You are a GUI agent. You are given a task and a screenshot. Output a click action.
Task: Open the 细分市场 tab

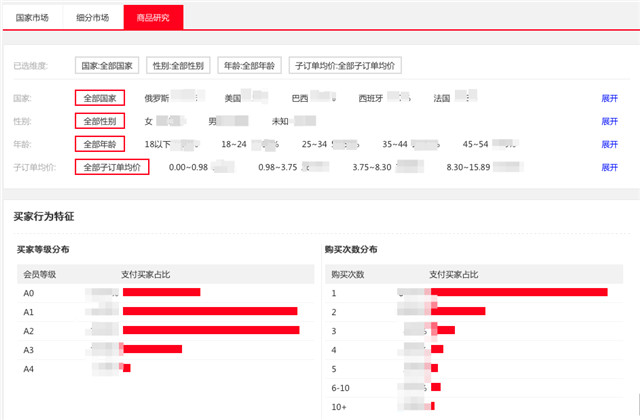(x=93, y=17)
